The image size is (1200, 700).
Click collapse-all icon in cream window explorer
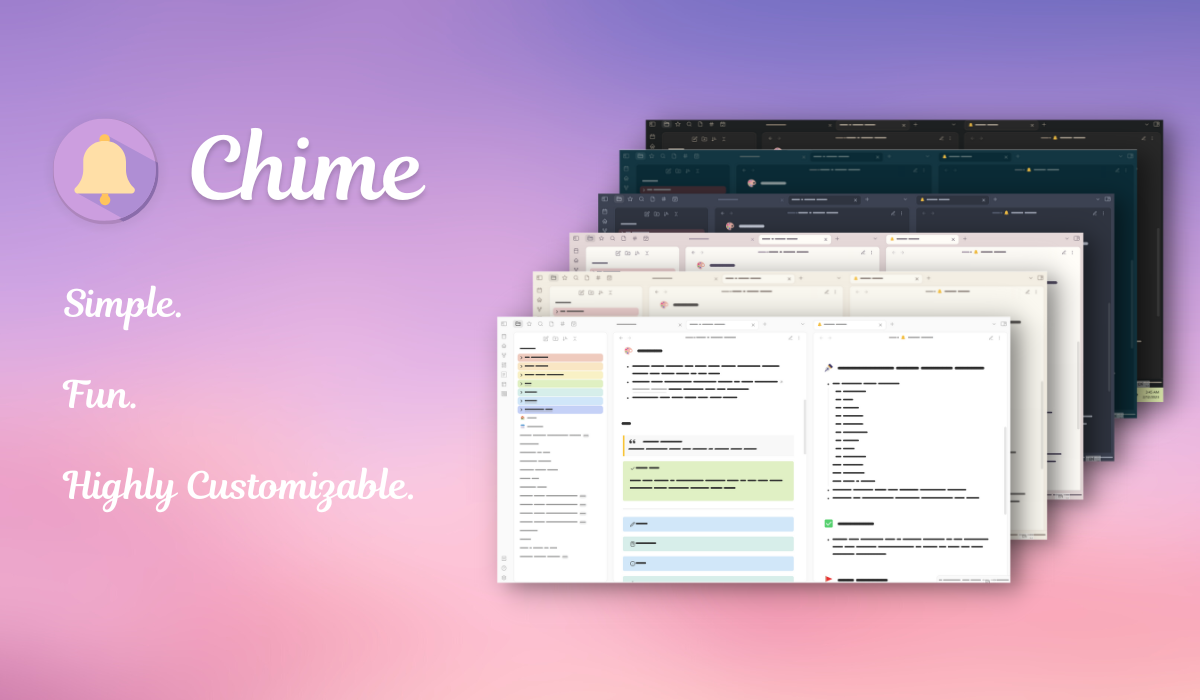(611, 292)
